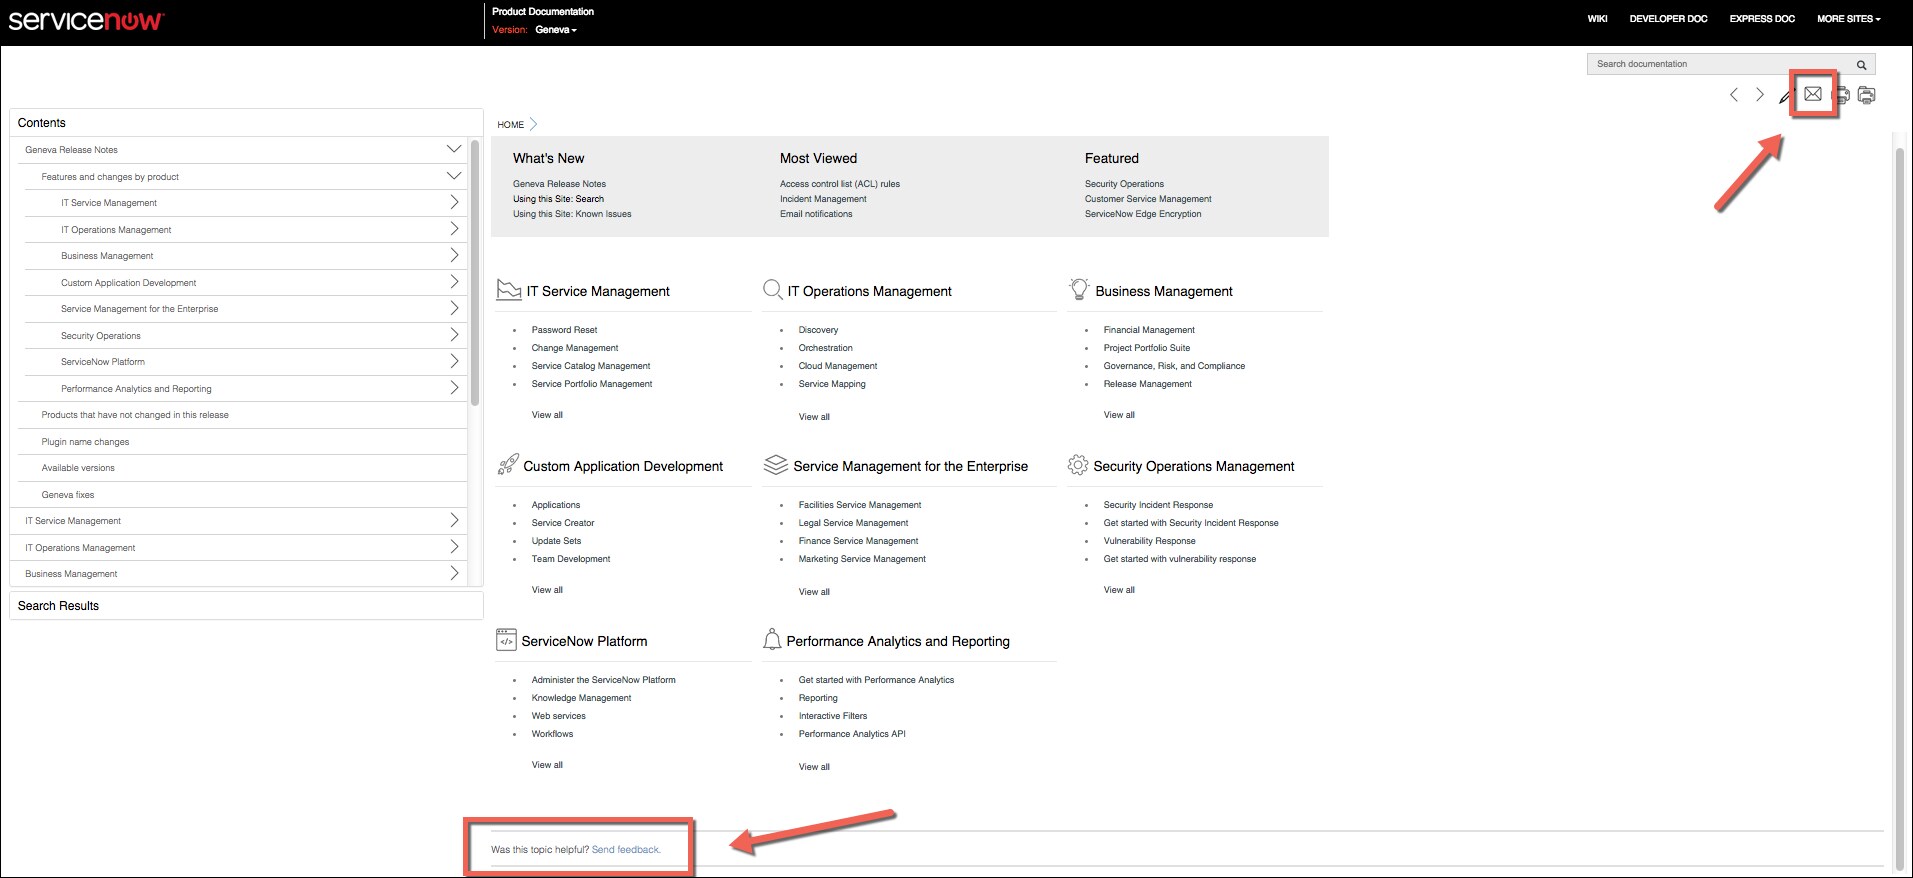This screenshot has width=1913, height=878.
Task: Click the Contents panel scrollbar
Action: 475,272
